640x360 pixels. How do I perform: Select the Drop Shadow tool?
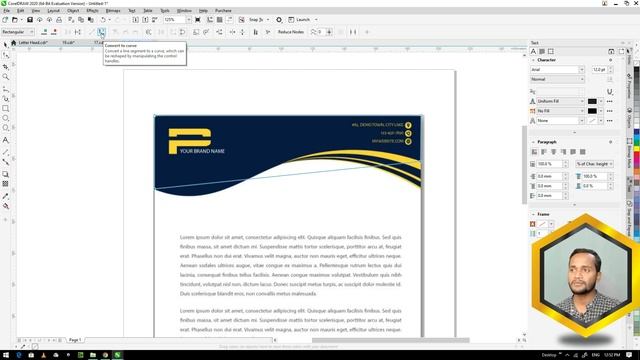(x=5, y=174)
